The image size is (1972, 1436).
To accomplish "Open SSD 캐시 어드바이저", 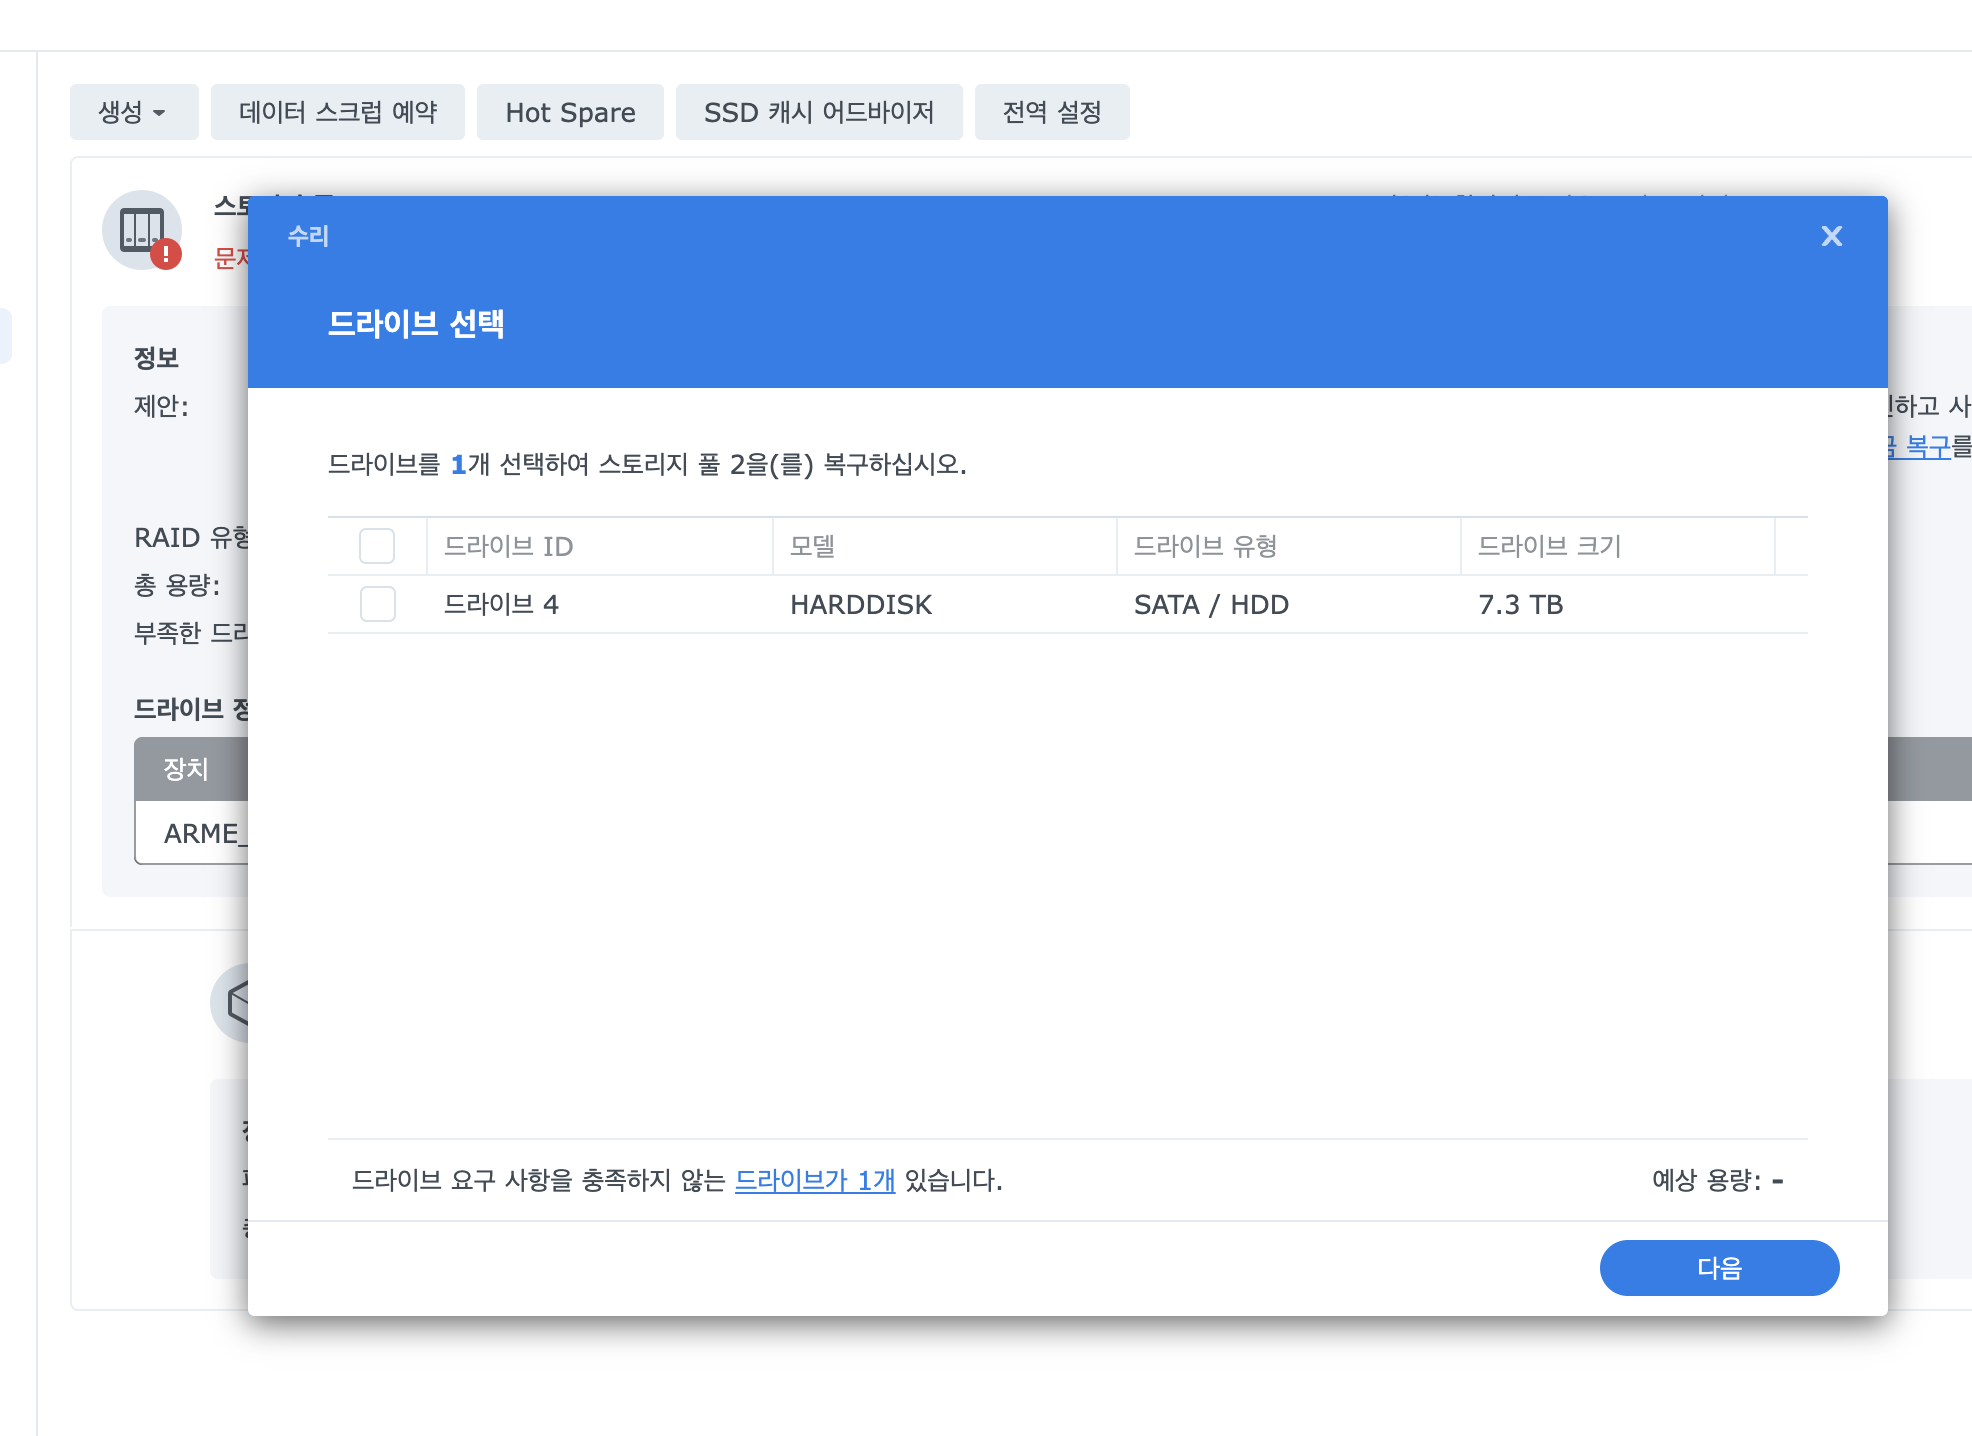I will tap(818, 112).
